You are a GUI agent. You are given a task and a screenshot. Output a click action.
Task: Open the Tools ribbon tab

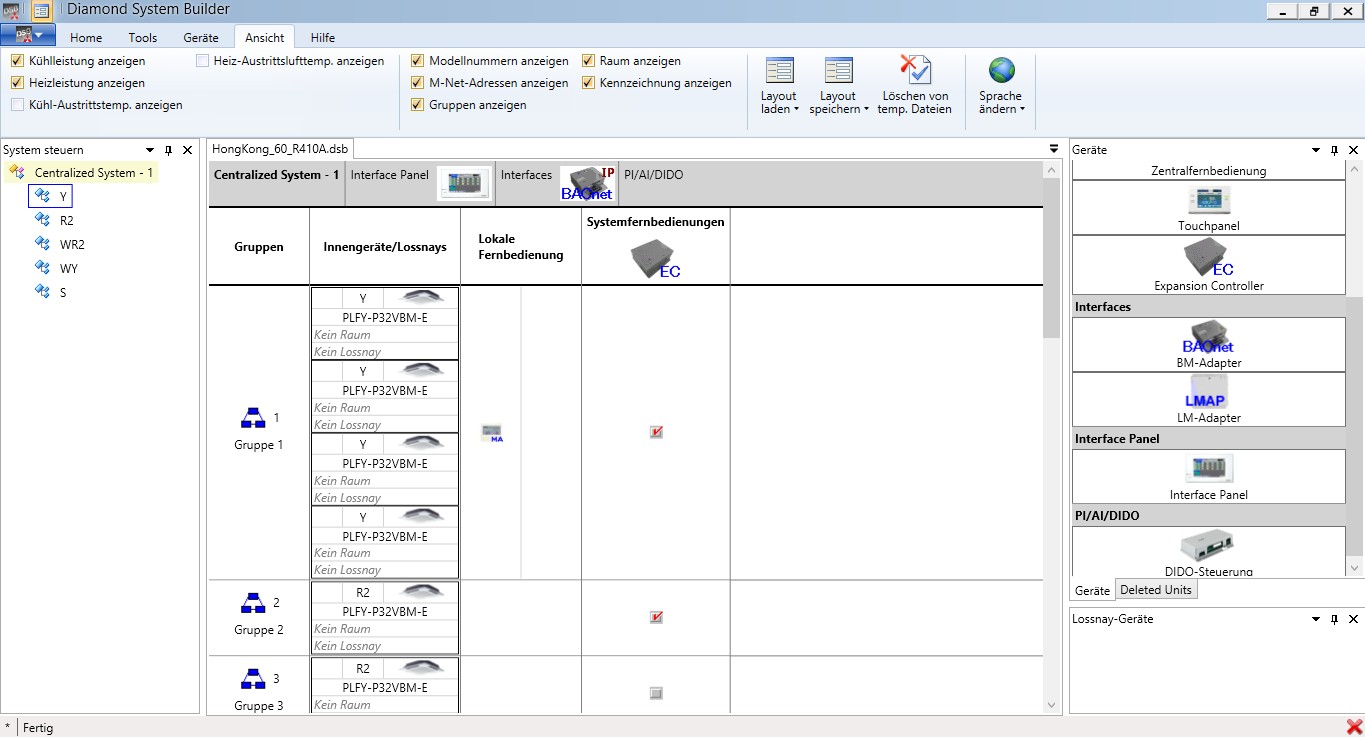(142, 37)
